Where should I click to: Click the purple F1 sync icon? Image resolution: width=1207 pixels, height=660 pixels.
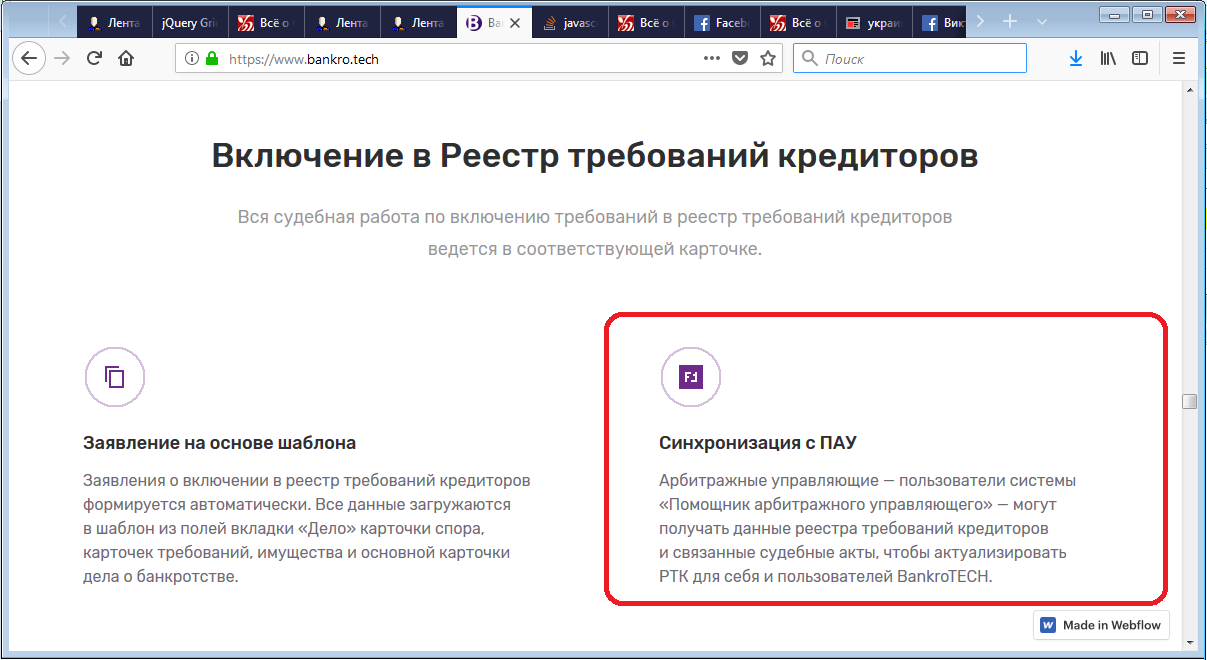(691, 377)
